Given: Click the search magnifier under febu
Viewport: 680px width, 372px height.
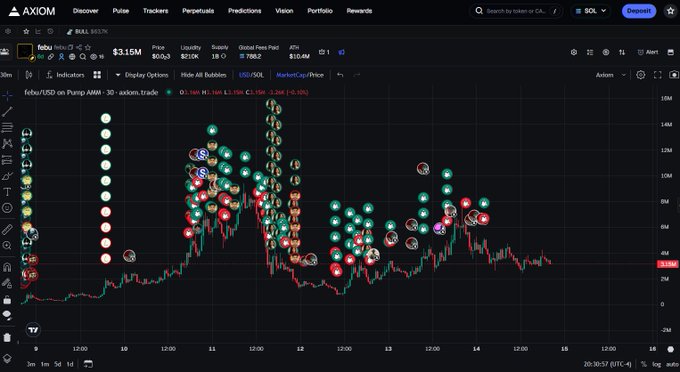Looking at the screenshot, I should pos(82,57).
